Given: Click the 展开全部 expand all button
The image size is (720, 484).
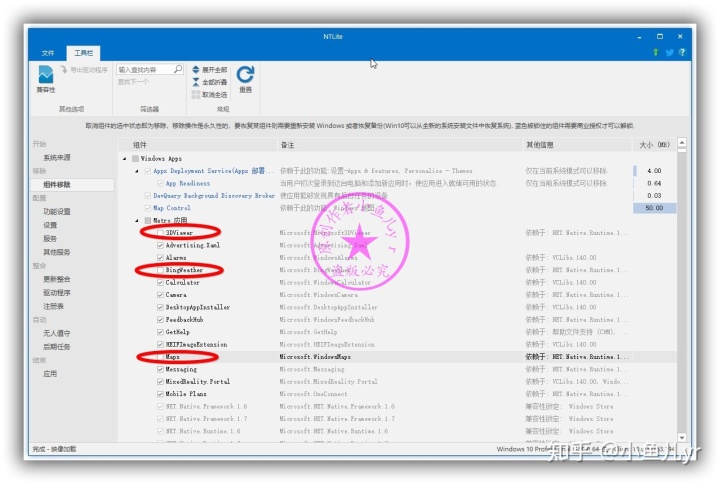Looking at the screenshot, I should tap(209, 69).
